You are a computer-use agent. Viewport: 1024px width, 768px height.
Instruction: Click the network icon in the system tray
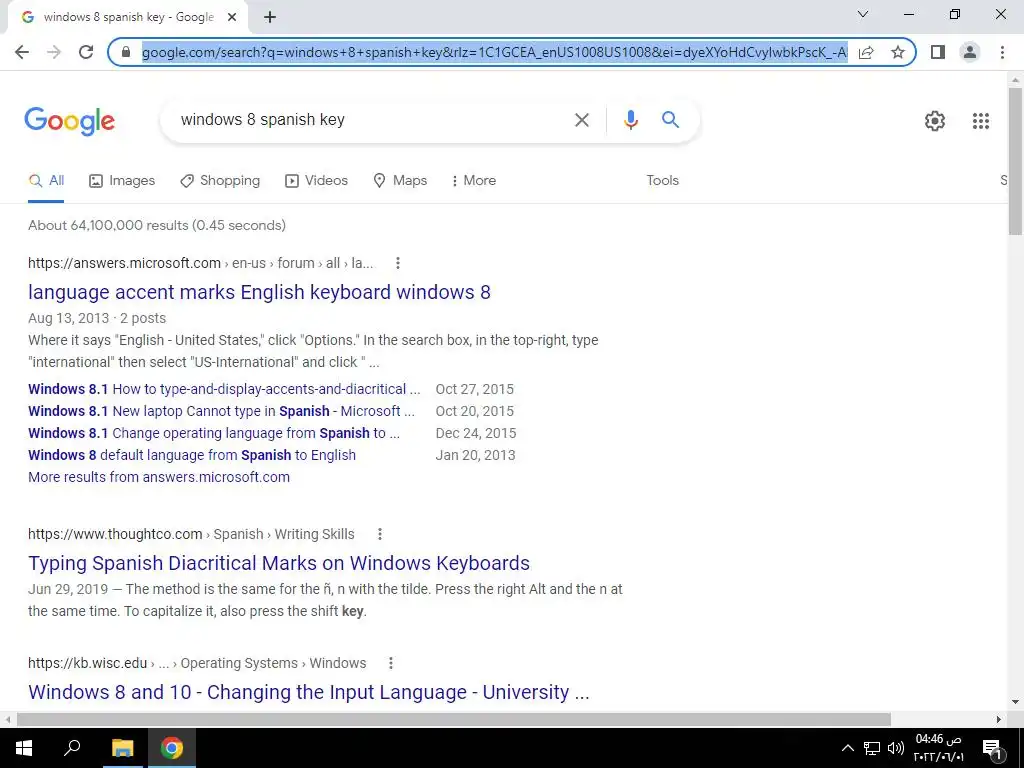click(x=871, y=748)
